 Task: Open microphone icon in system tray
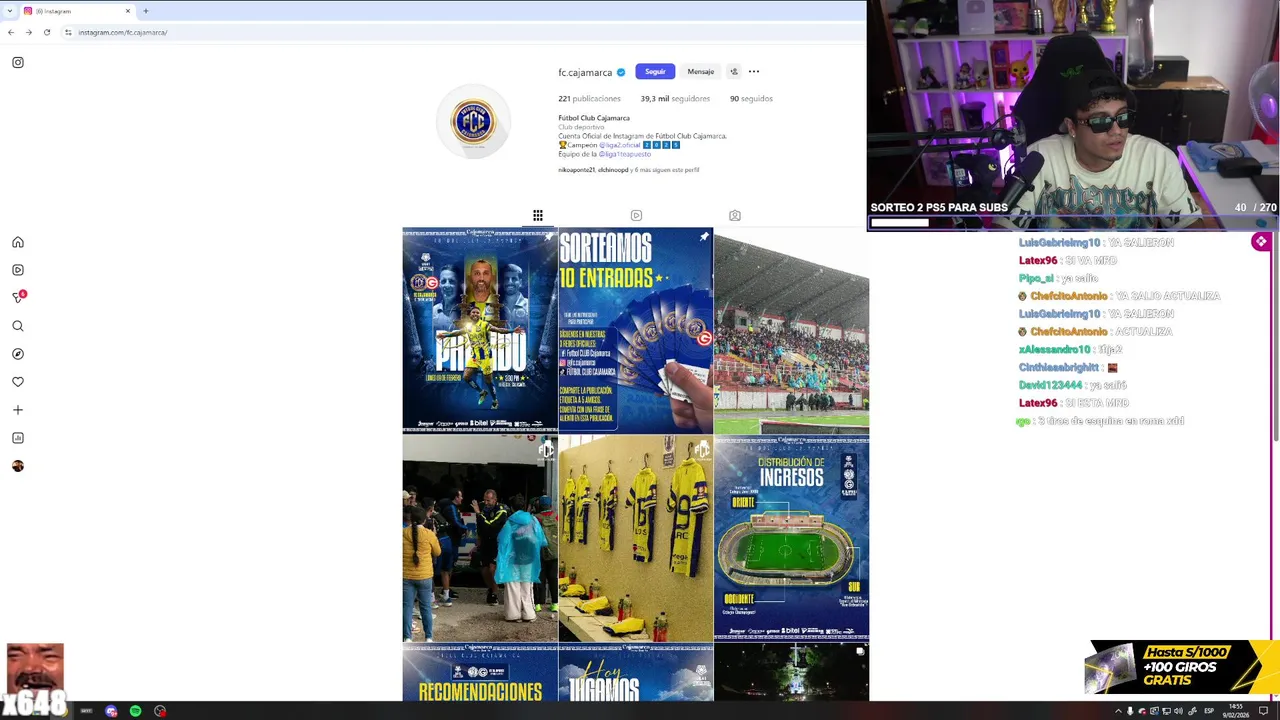(1130, 711)
